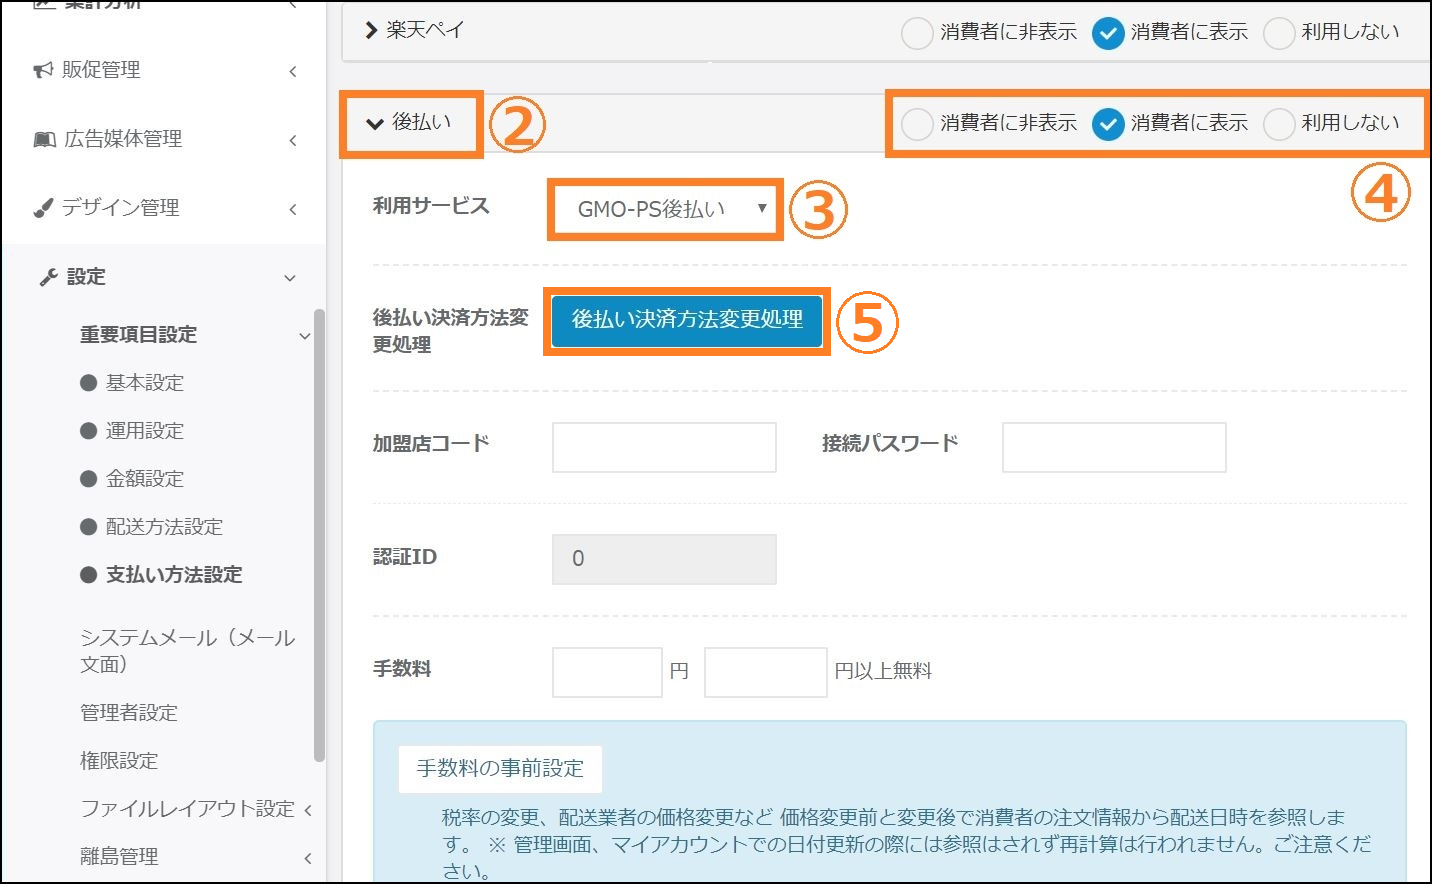Click the bullet icon beside 配送方法設定
The image size is (1432, 884).
click(88, 527)
